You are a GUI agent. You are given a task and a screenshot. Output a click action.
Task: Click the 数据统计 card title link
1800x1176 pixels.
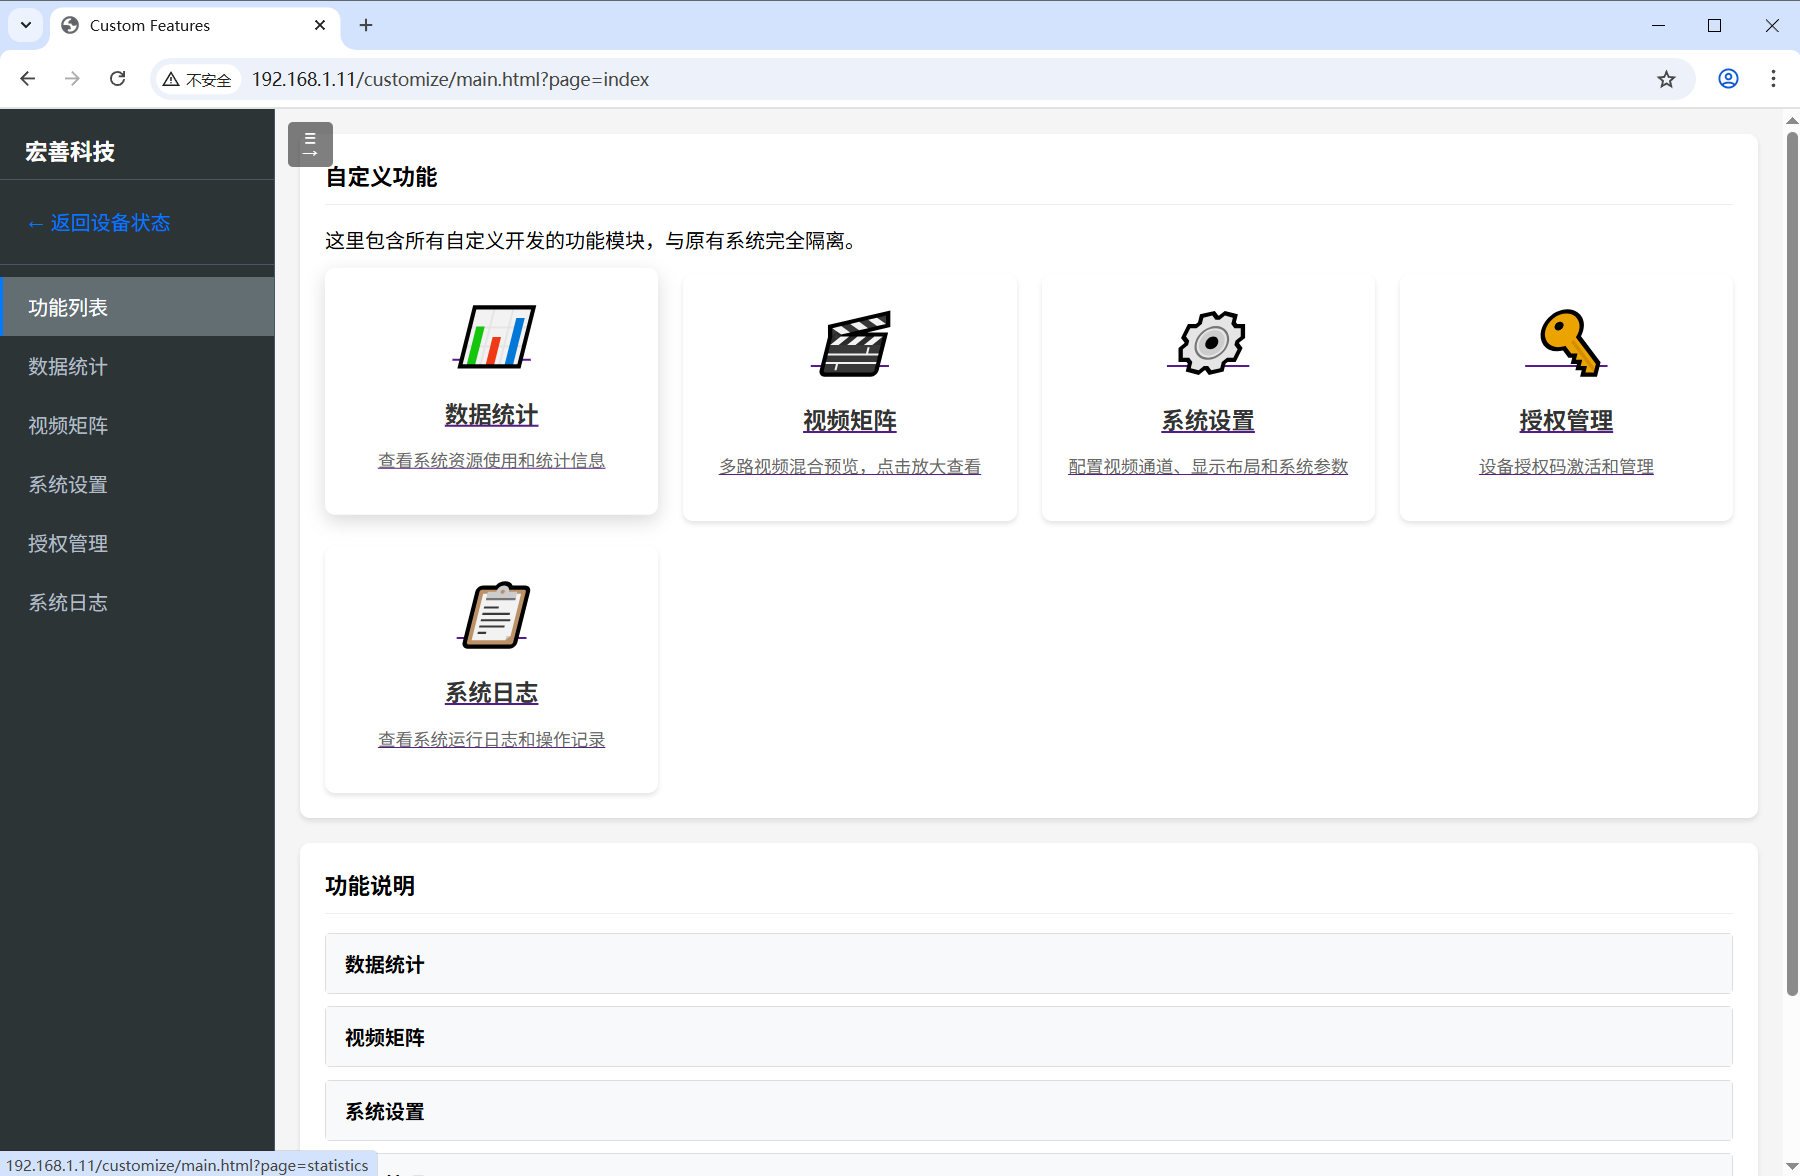tap(491, 415)
